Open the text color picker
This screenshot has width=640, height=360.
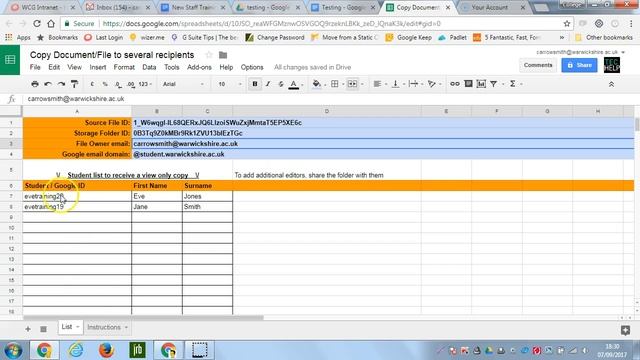[x=294, y=84]
